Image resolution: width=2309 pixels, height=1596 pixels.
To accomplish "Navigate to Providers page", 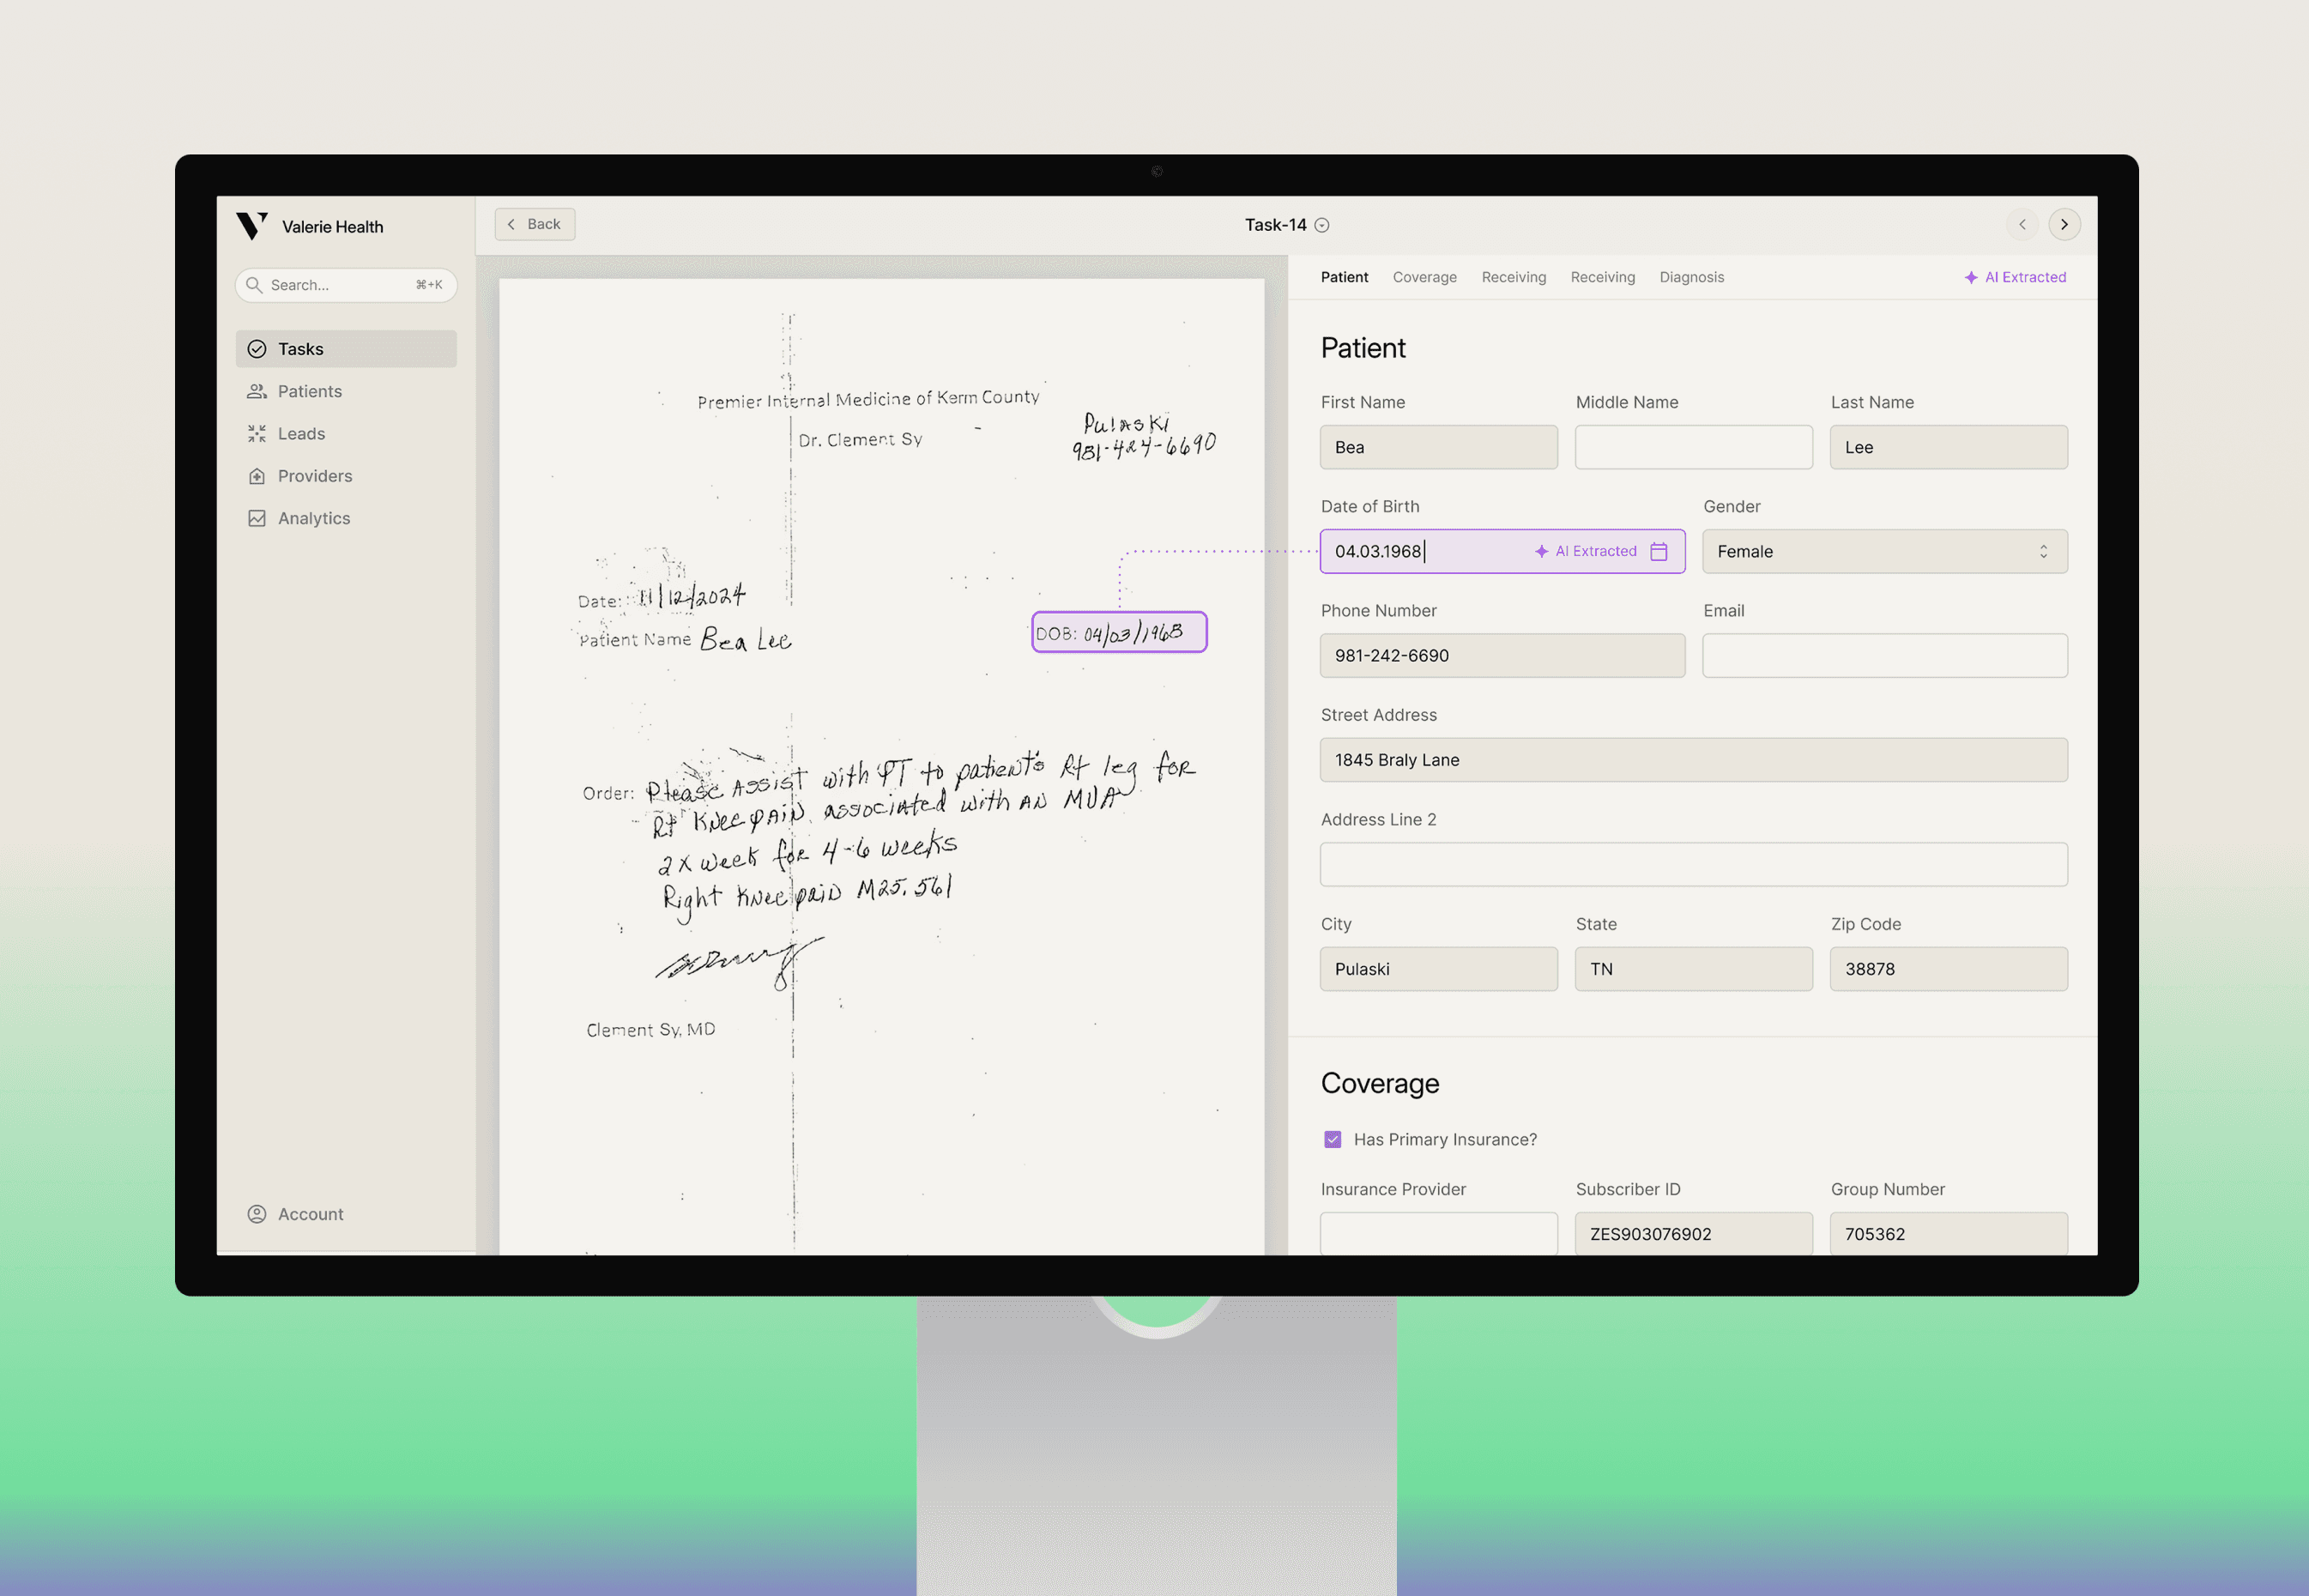I will click(314, 476).
